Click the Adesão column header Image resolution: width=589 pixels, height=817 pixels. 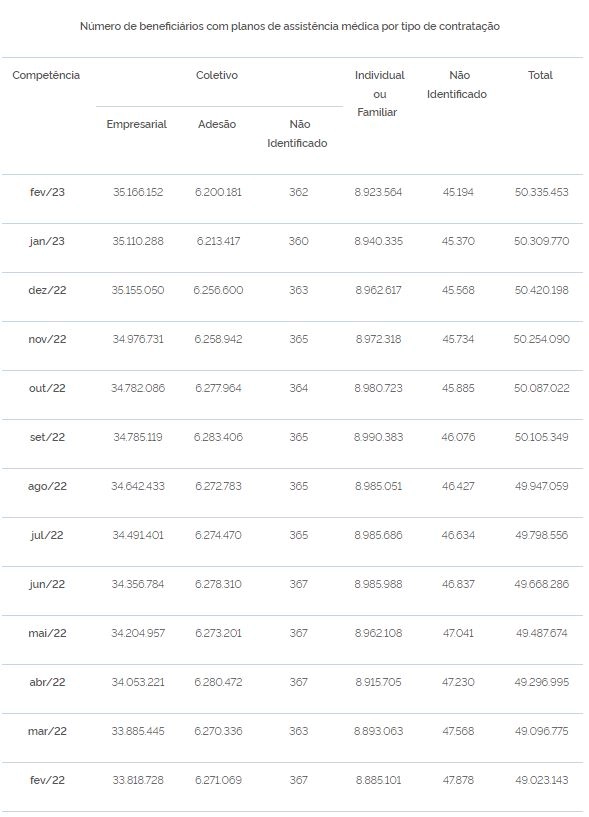click(217, 124)
